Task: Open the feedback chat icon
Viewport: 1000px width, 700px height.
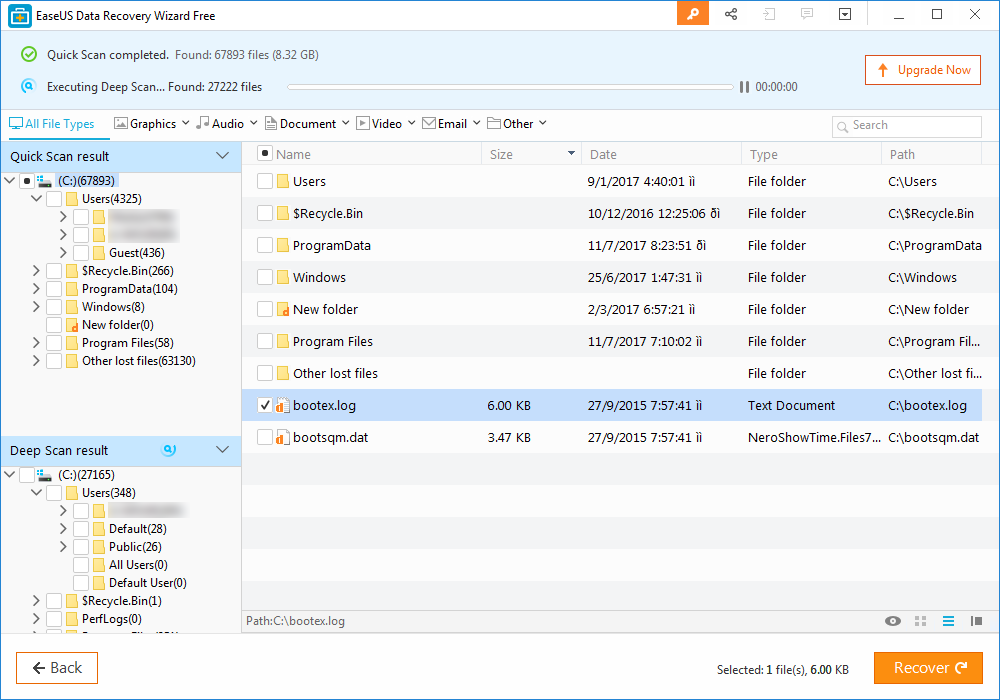Action: pos(807,14)
